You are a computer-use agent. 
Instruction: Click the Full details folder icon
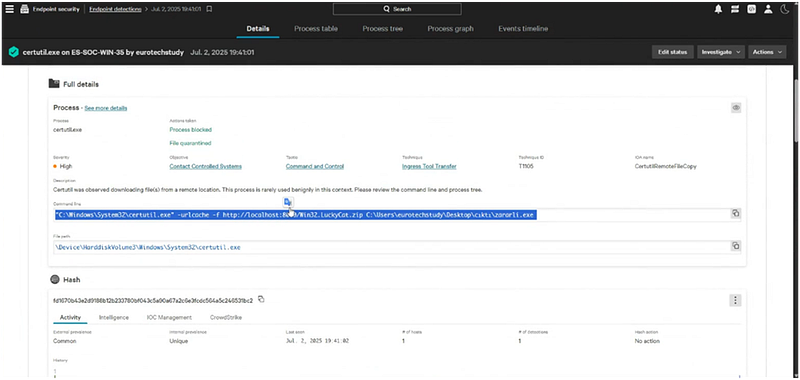coord(54,84)
